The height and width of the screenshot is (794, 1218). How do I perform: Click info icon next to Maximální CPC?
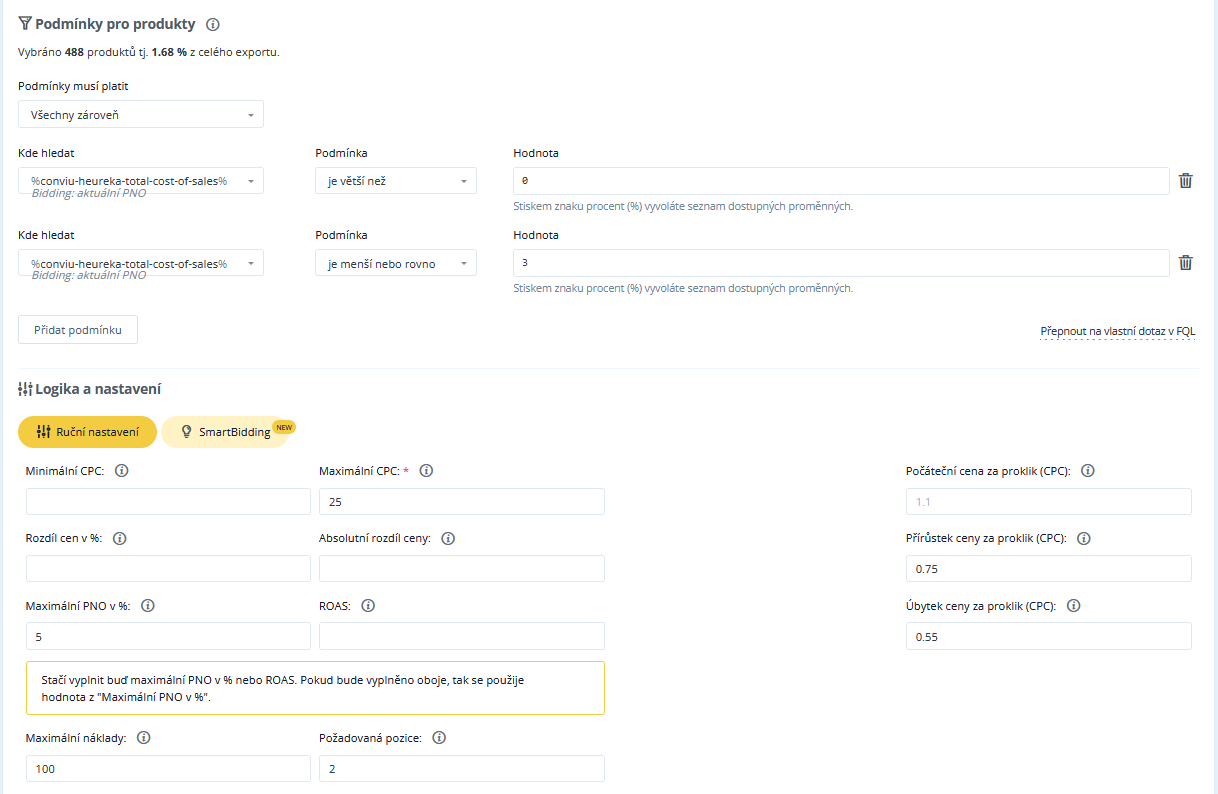[426, 471]
